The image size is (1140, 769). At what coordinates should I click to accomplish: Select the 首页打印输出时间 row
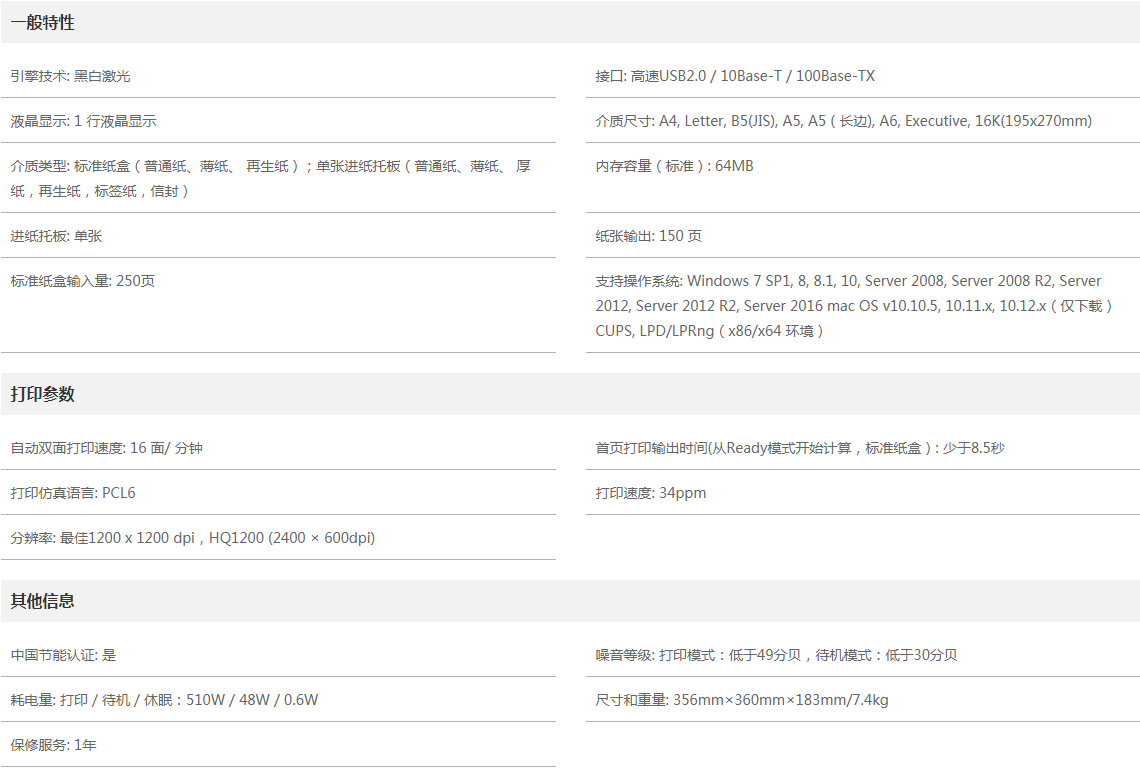click(799, 448)
